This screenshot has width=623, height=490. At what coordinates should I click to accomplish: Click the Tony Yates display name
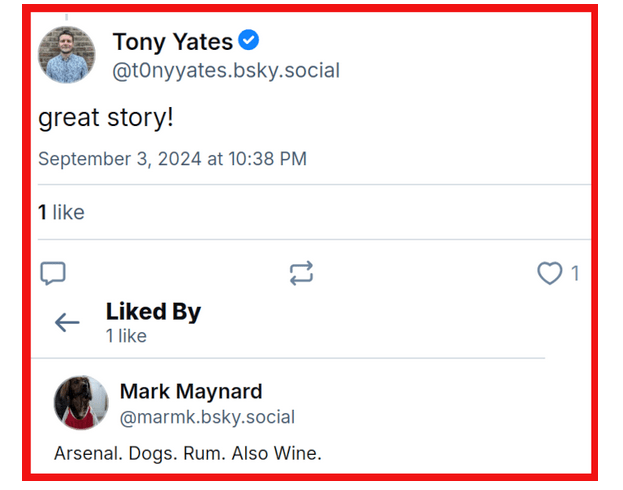[172, 42]
